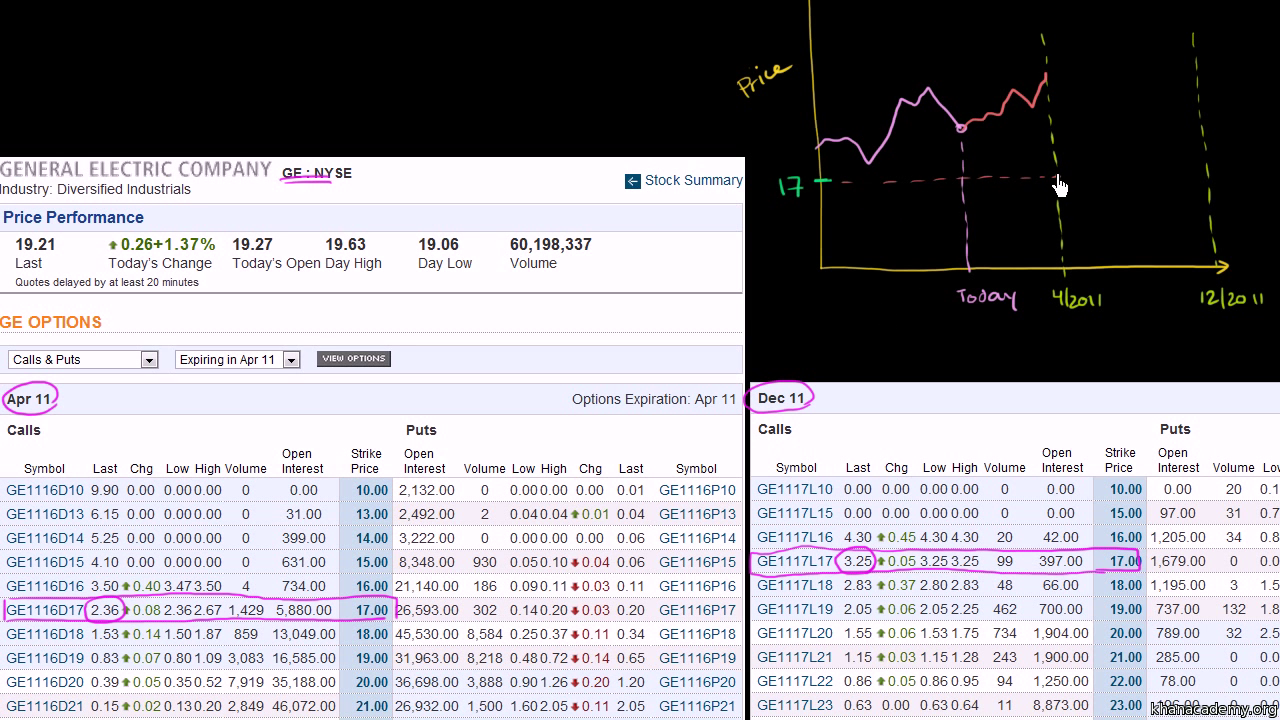
Task: Open the GE1116P15 put symbol link
Action: click(697, 562)
